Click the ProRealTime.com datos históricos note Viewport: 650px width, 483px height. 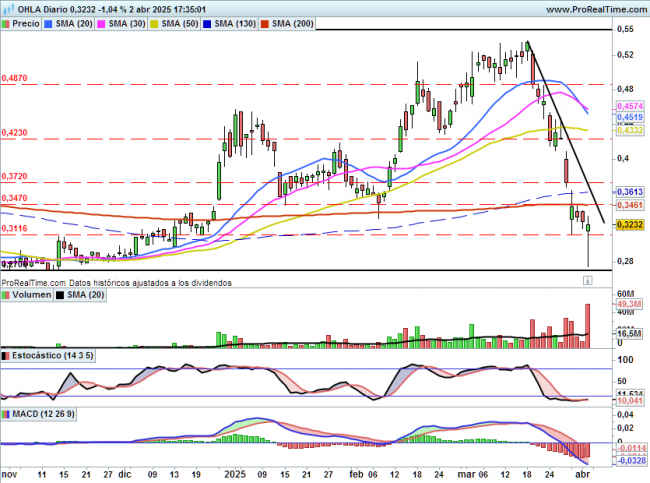point(116,283)
